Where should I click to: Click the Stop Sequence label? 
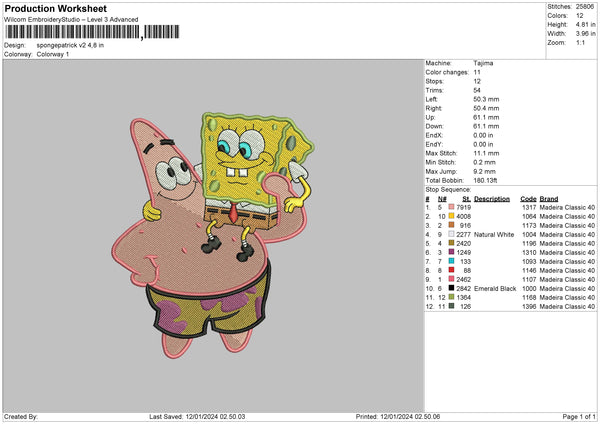point(447,188)
